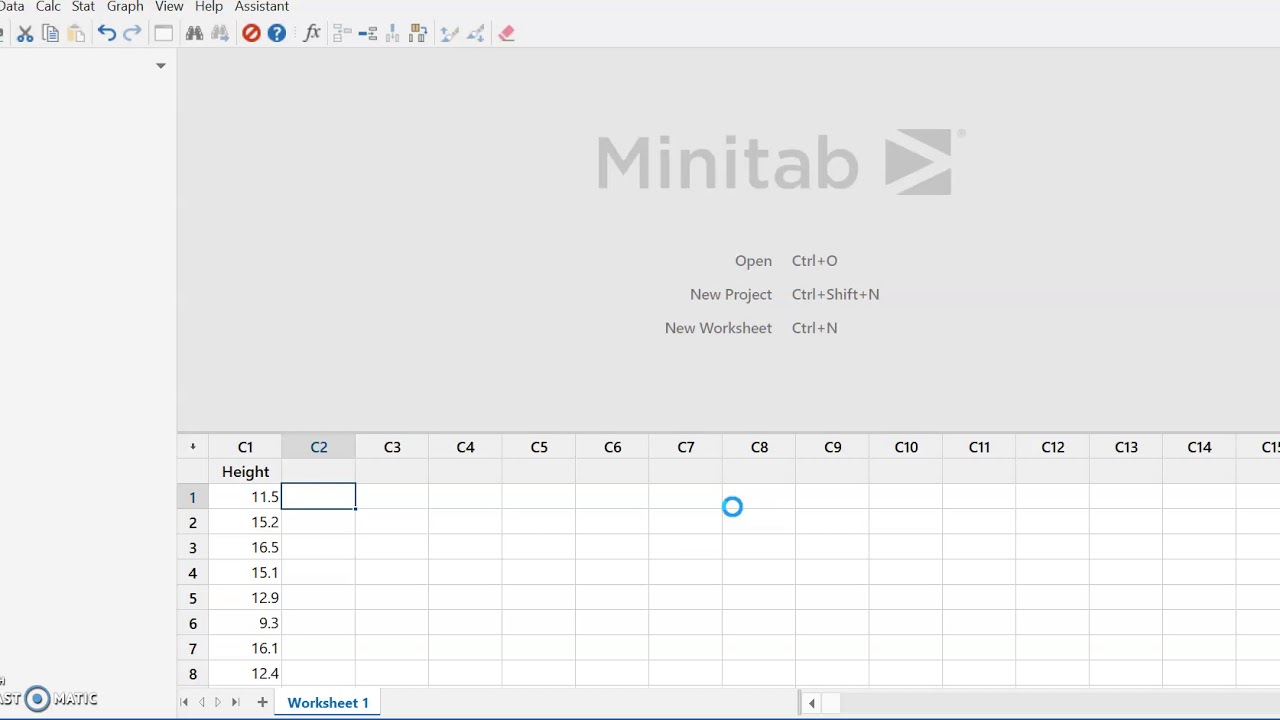Select column header C2
This screenshot has height=720, width=1280.
coord(319,447)
